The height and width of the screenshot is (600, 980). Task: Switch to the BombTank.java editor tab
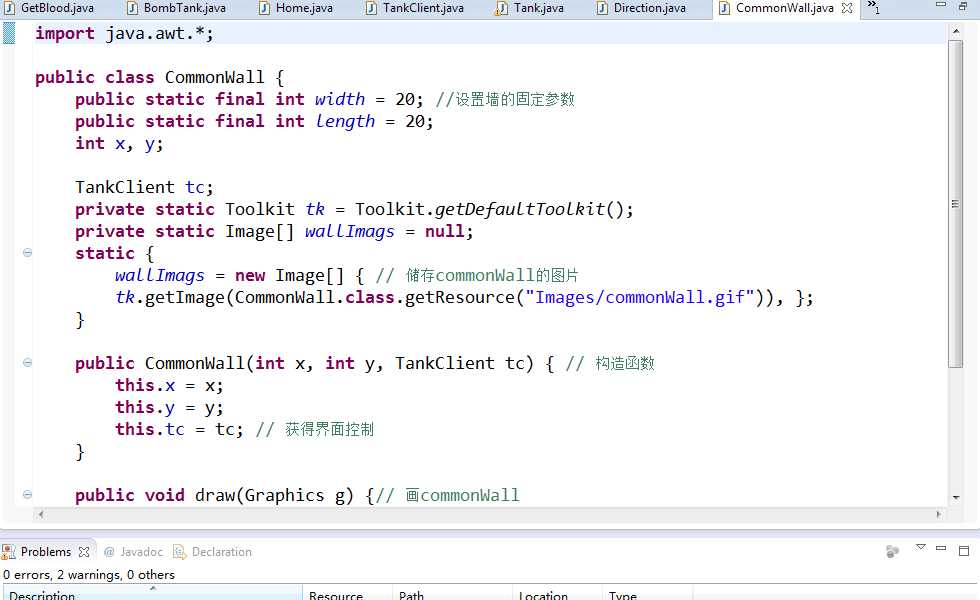177,8
